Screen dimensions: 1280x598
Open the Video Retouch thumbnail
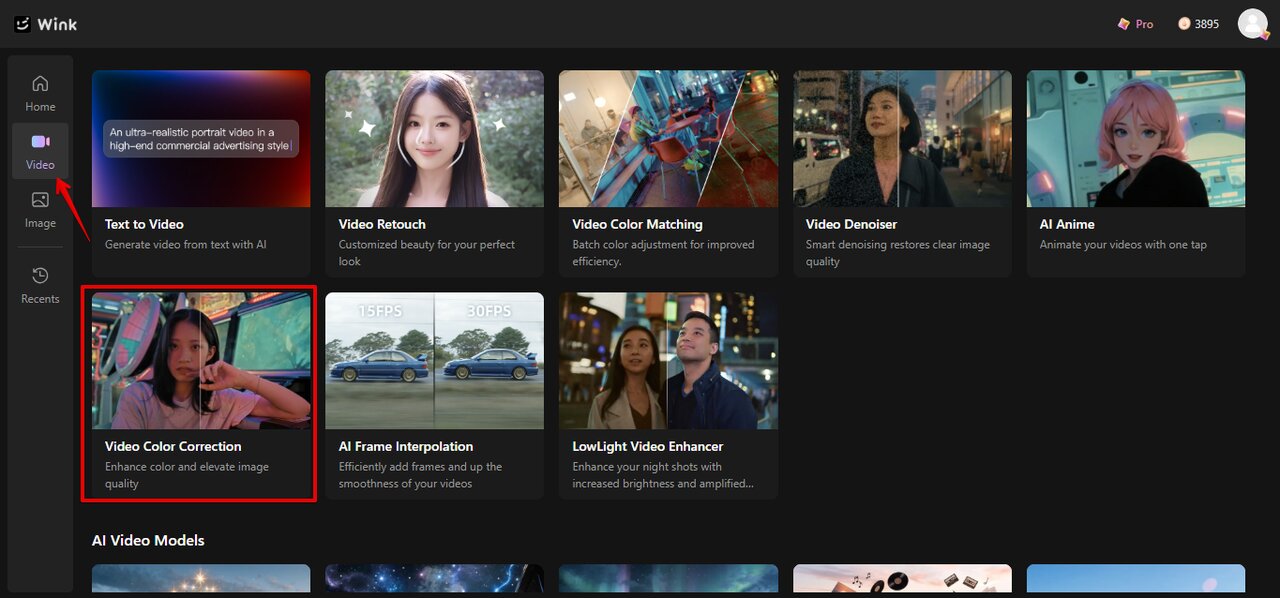tap(434, 138)
